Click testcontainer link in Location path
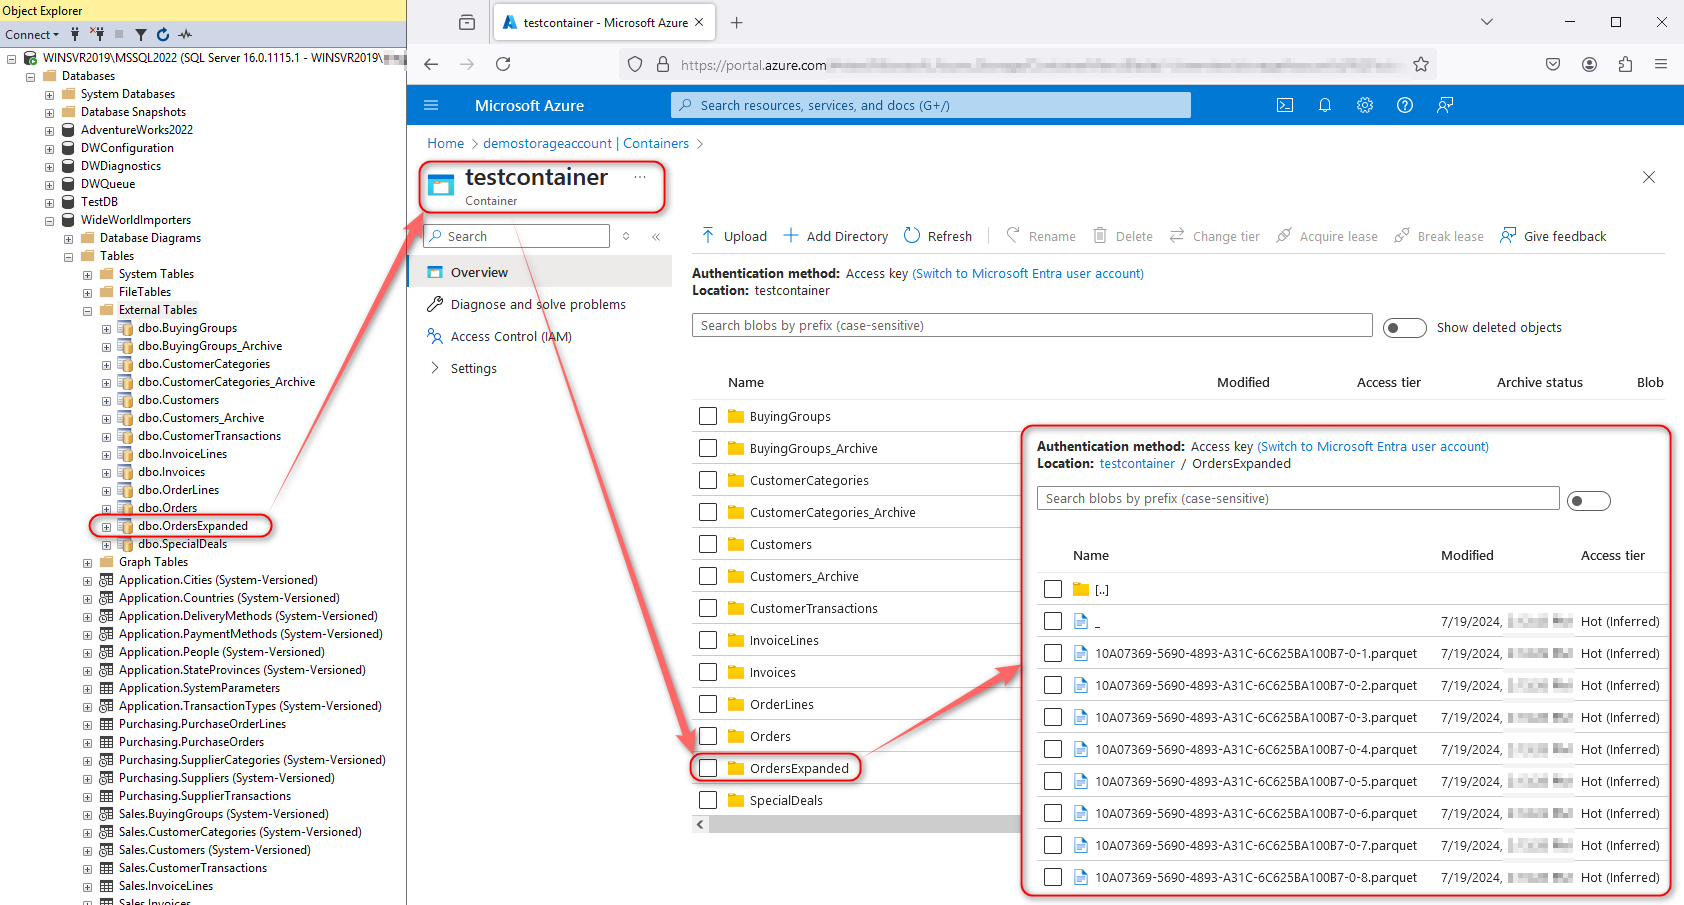 (1137, 463)
